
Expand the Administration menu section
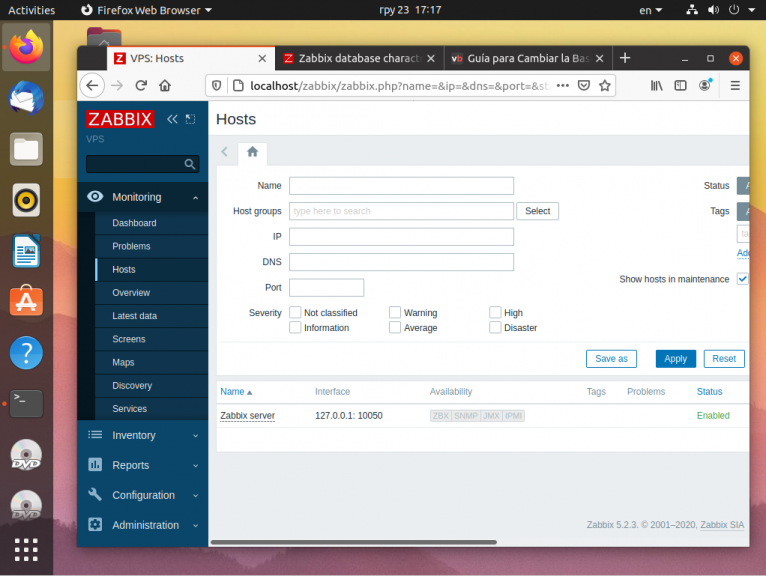143,525
